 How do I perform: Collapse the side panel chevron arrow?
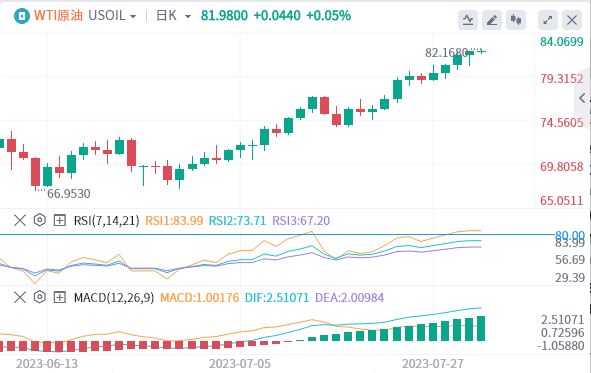[x=582, y=98]
